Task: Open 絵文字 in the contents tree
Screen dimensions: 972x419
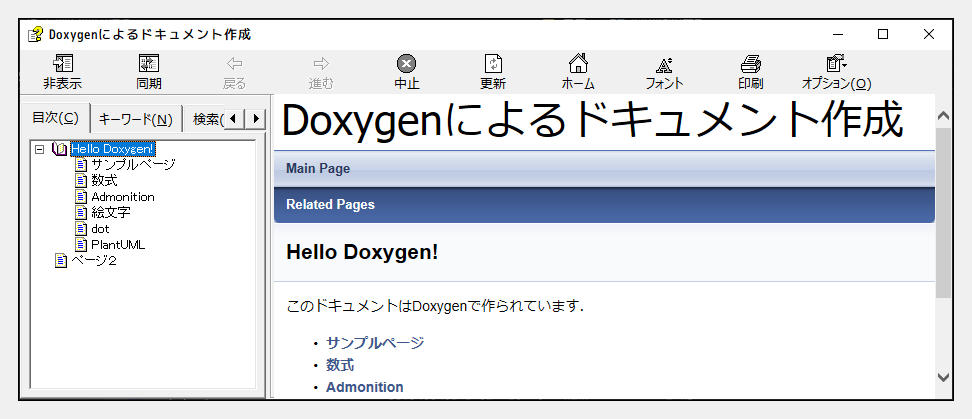Action: pyautogui.click(x=110, y=213)
